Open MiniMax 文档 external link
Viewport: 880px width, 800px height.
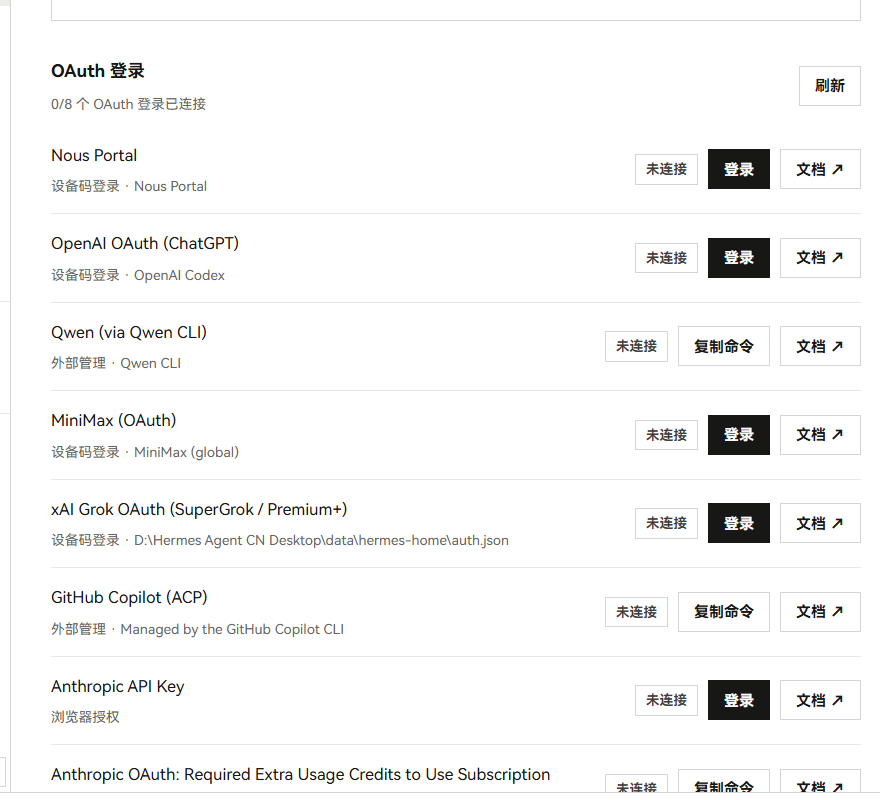[x=819, y=435]
